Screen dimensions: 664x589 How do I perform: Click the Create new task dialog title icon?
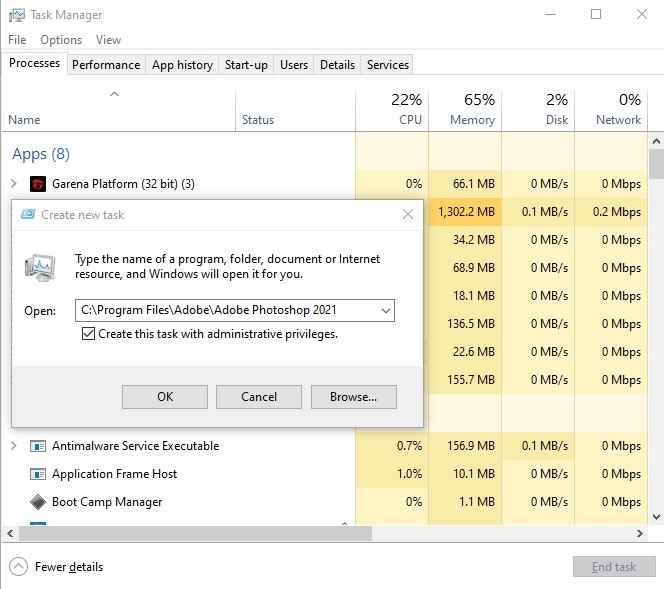(28, 214)
